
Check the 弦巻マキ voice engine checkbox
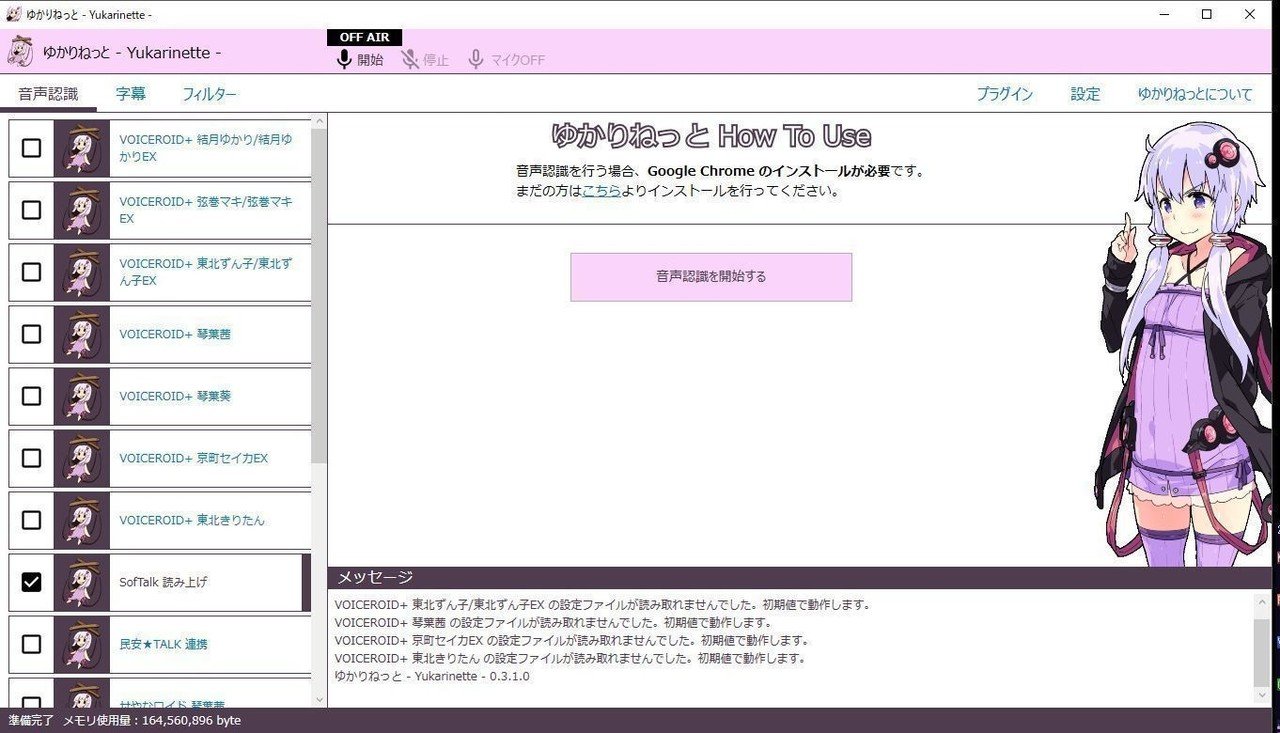(31, 210)
